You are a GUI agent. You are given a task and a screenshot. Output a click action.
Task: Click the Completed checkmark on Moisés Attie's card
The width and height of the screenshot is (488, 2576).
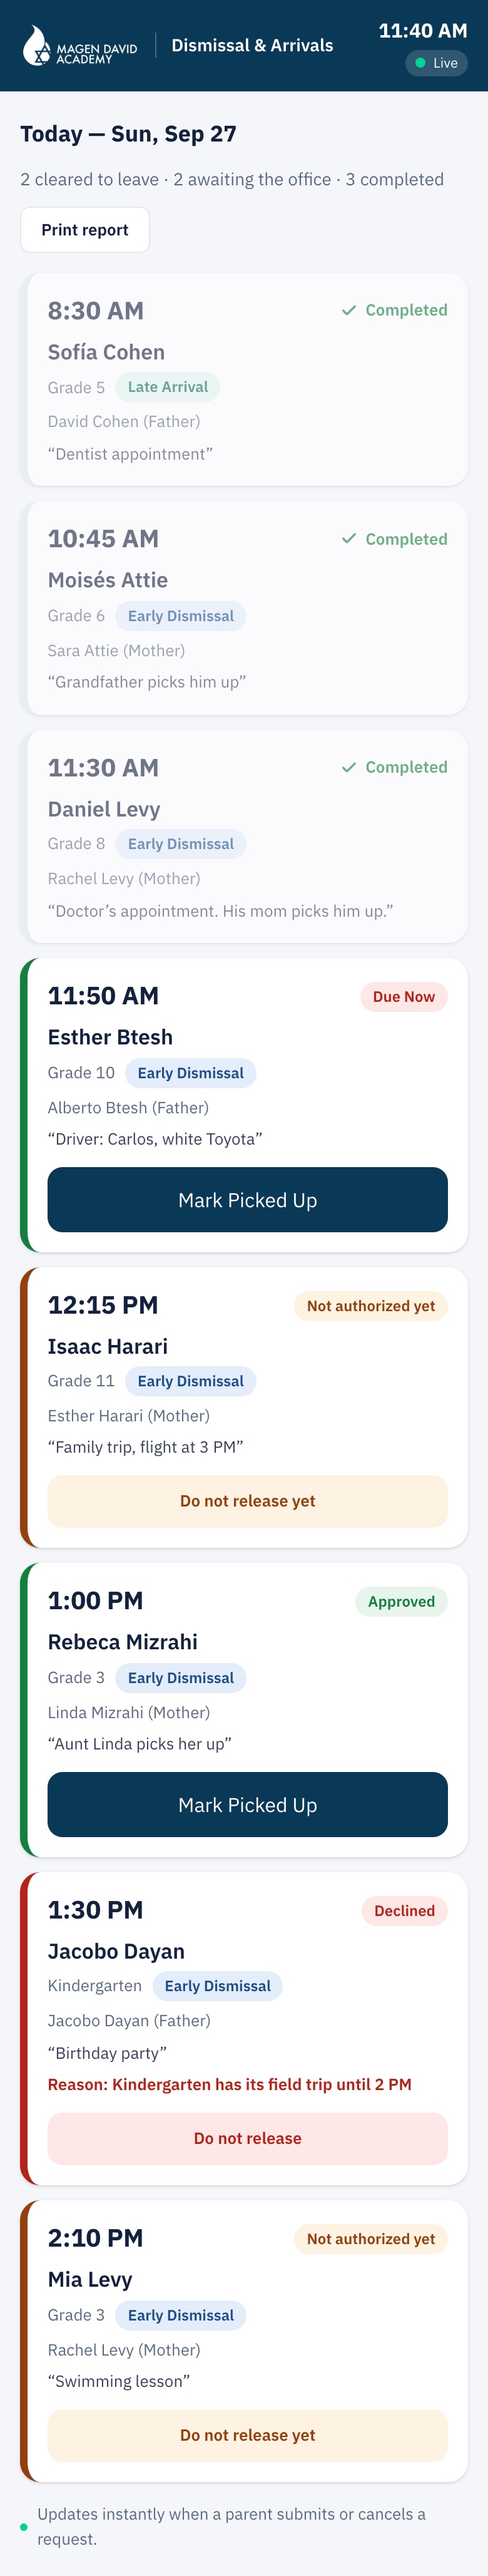(x=349, y=539)
